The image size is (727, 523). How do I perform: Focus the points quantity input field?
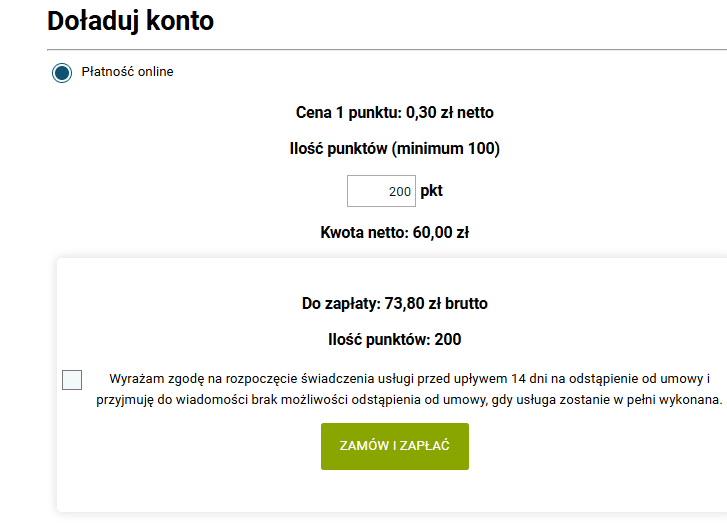381,191
